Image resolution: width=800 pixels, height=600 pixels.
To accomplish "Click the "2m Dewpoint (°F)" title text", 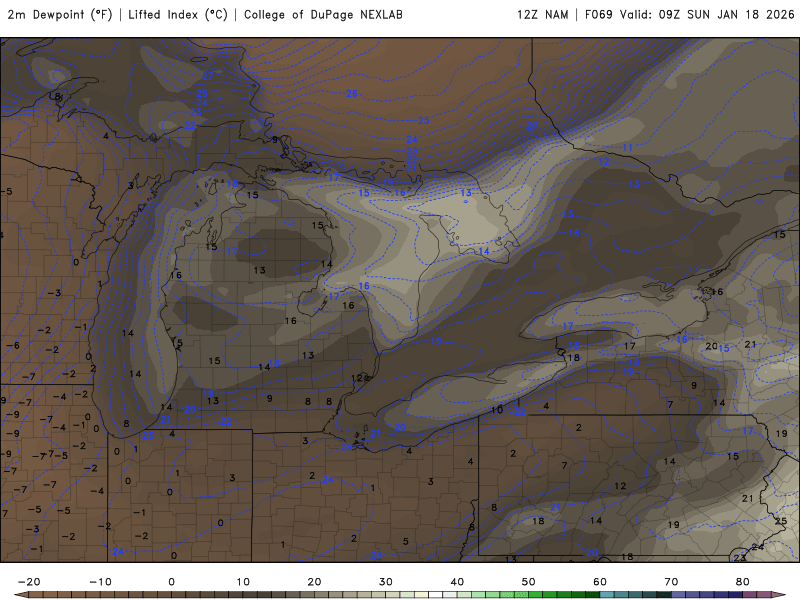I will (60, 15).
